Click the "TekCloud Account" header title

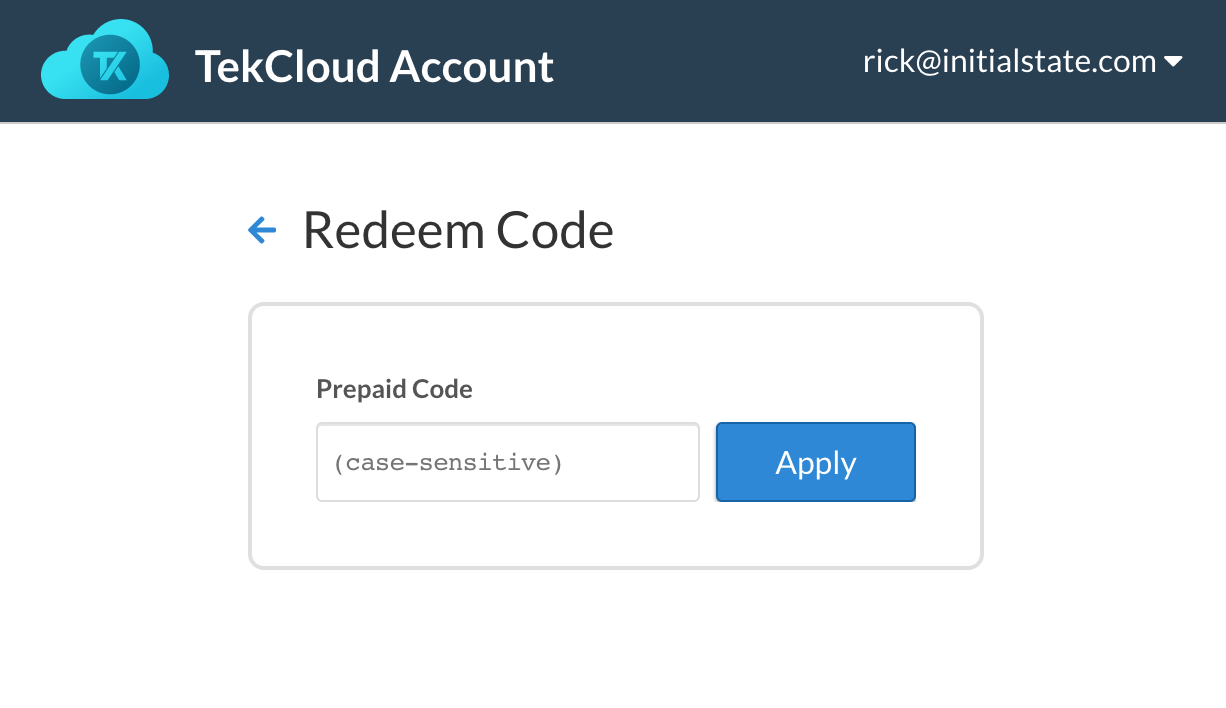[374, 66]
